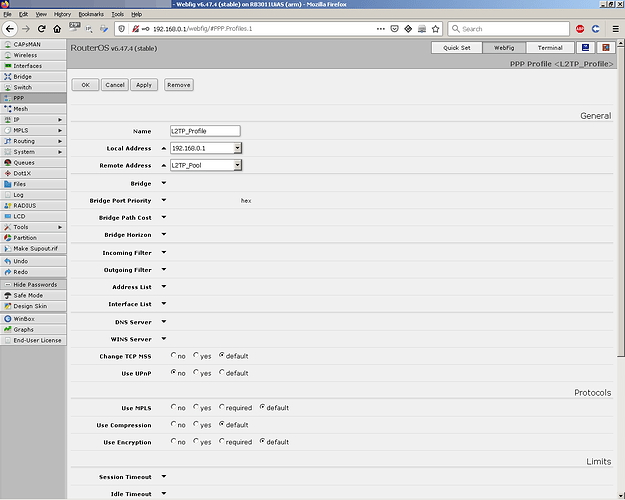This screenshot has width=625, height=500.
Task: Expand the Session Timeout field
Action: pyautogui.click(x=164, y=476)
